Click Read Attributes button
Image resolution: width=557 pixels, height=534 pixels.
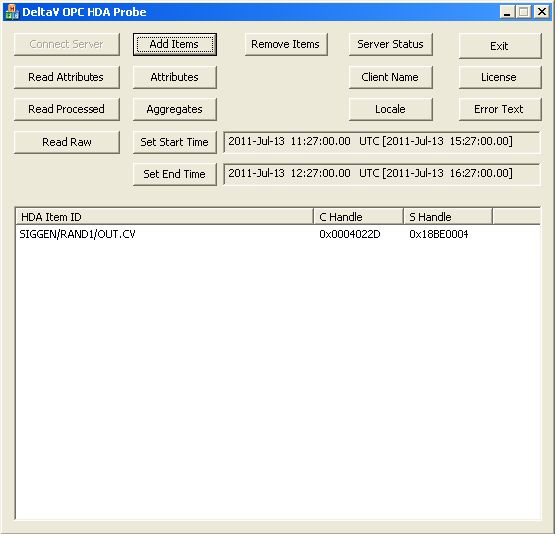67,77
